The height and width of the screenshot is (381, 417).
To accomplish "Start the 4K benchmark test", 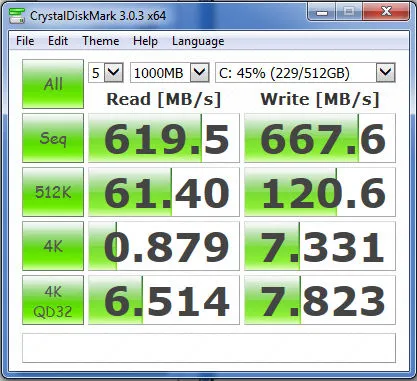I will coord(53,246).
